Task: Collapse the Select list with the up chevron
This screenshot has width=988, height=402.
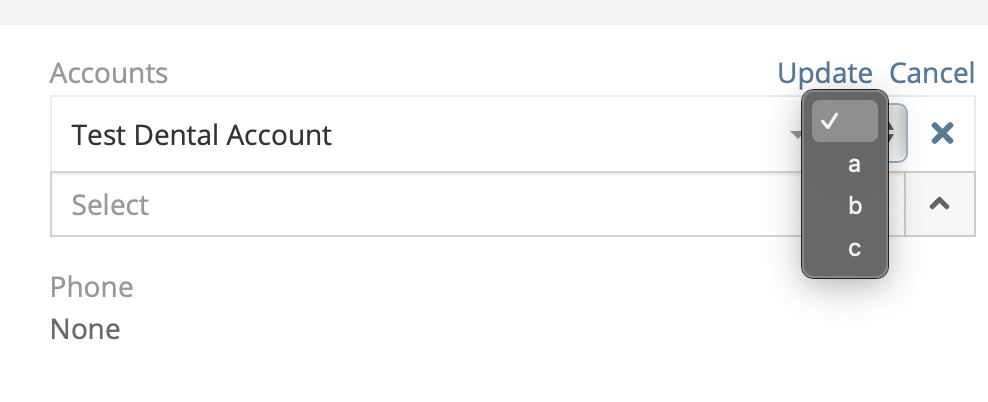Action: [x=939, y=204]
